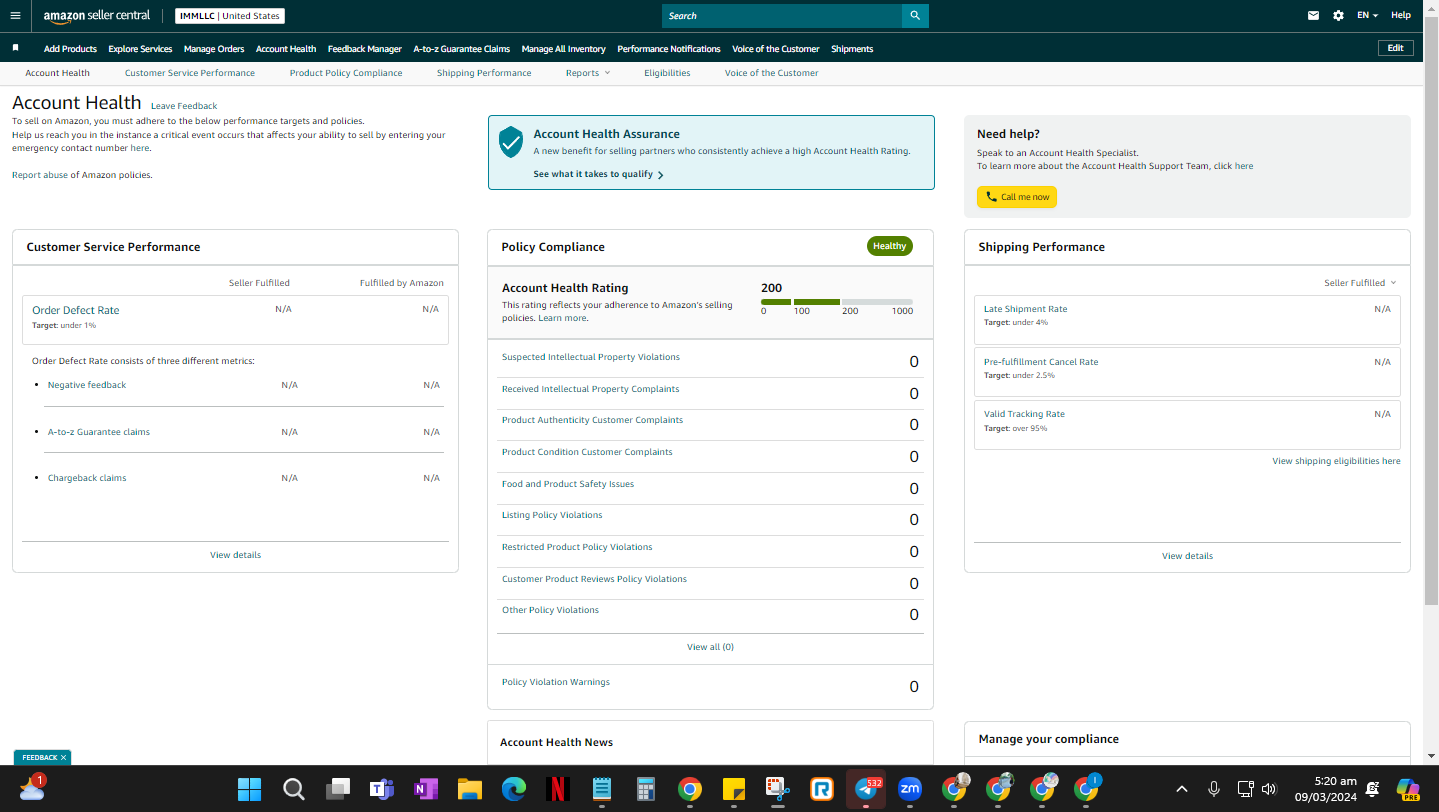Open File Explorer from taskbar
Image resolution: width=1439 pixels, height=812 pixels.
click(x=469, y=789)
